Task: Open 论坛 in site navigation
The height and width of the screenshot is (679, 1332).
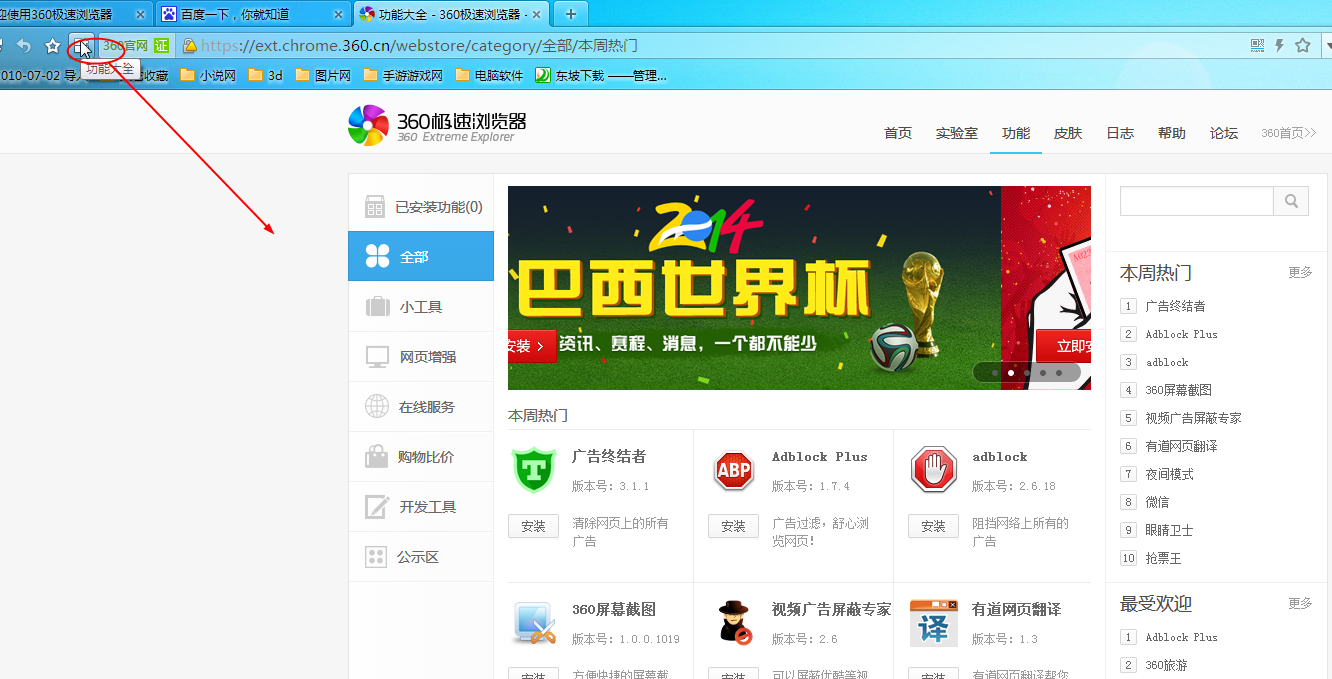Action: 1224,133
